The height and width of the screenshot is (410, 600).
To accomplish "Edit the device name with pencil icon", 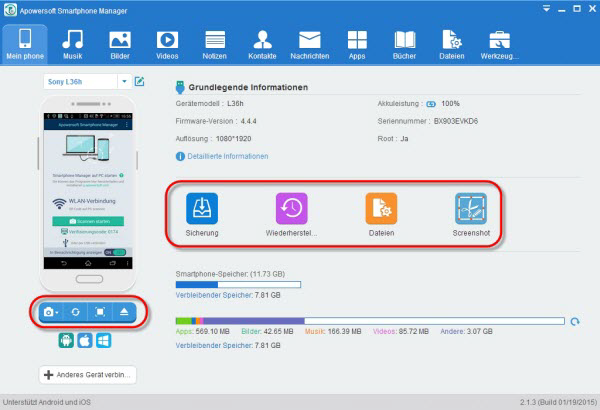I will 139,81.
